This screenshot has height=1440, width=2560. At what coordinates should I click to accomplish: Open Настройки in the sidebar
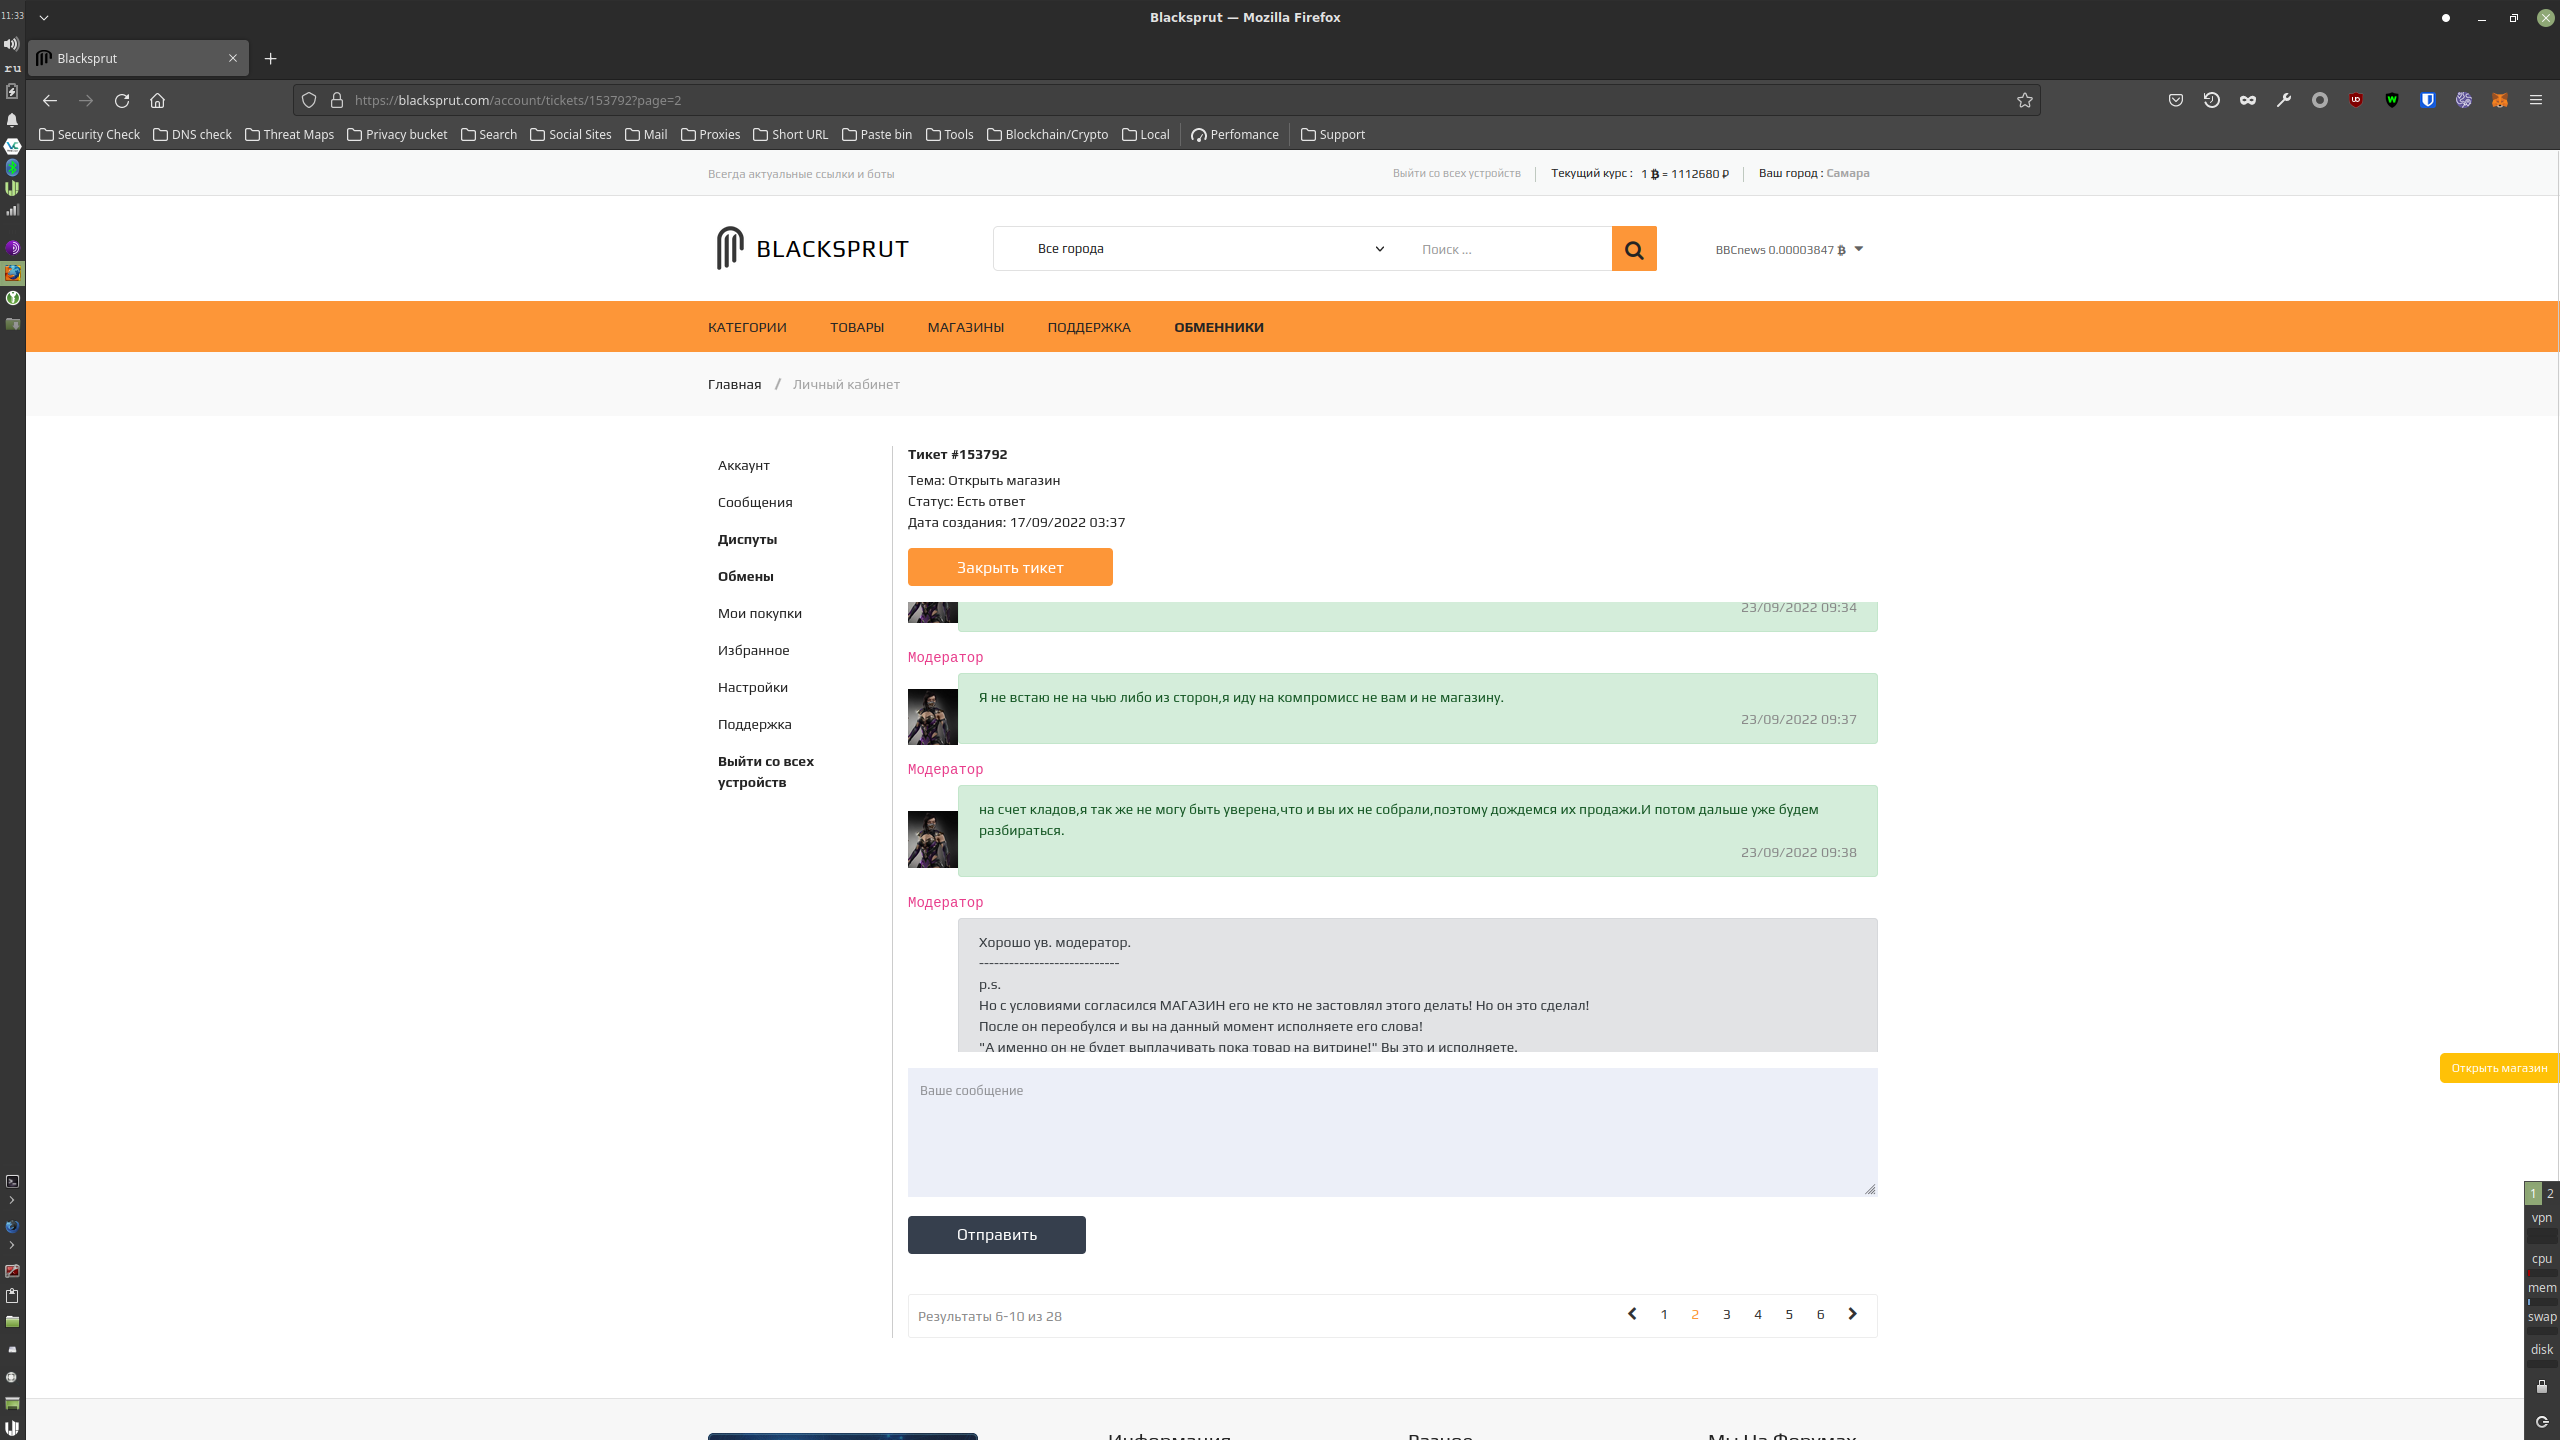tap(752, 687)
